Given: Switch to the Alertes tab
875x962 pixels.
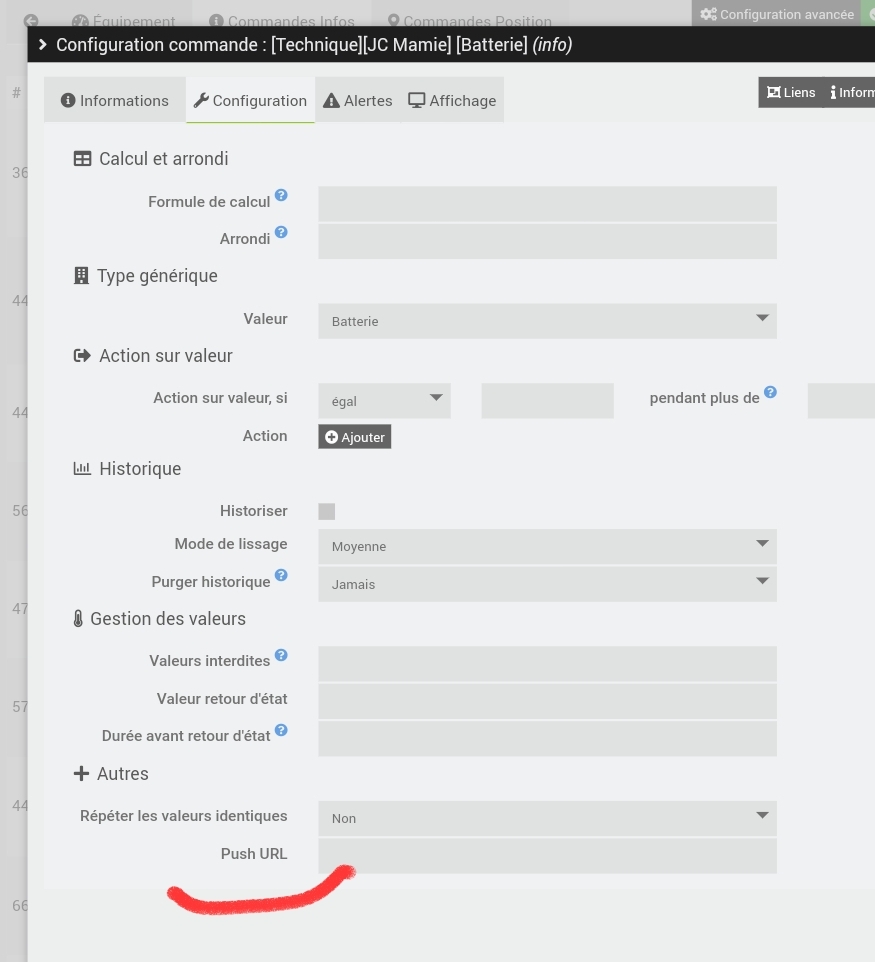Looking at the screenshot, I should coord(357,99).
